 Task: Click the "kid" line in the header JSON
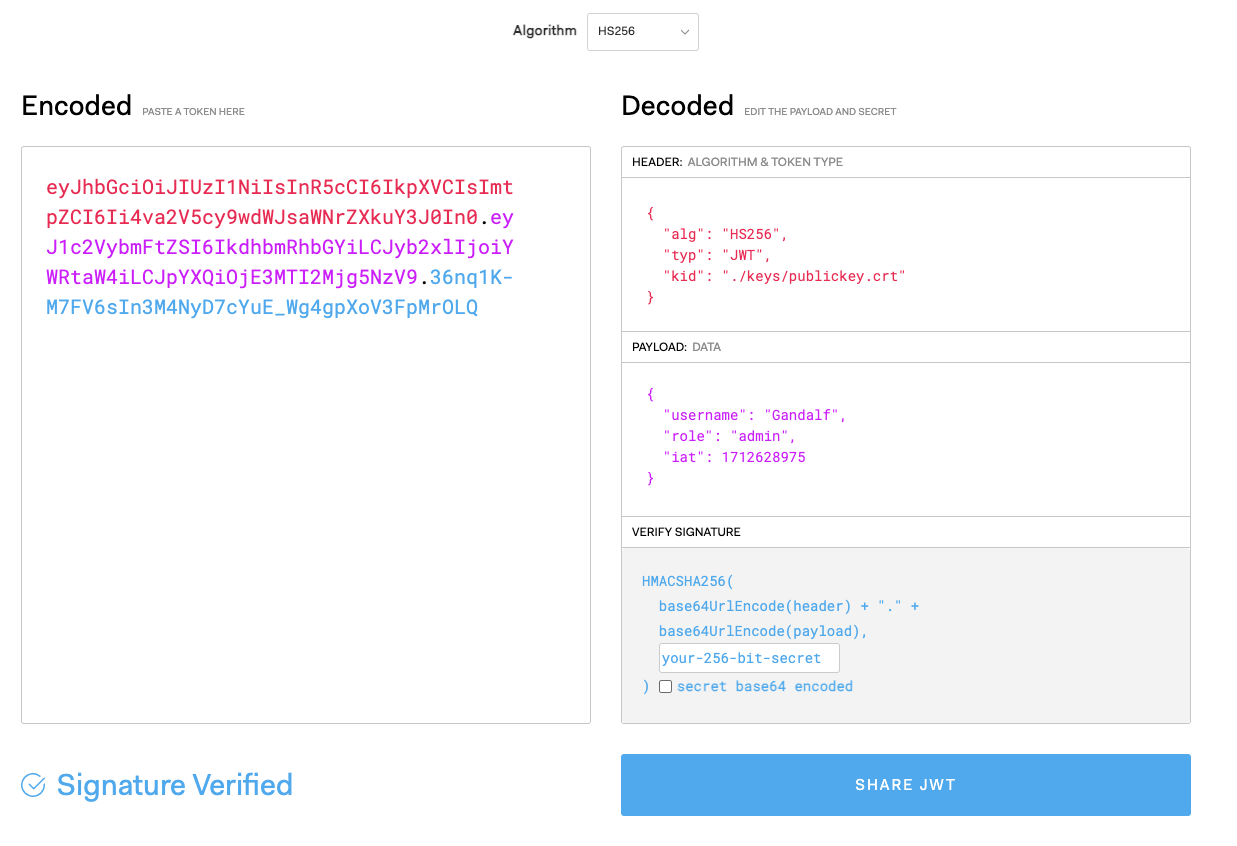783,276
